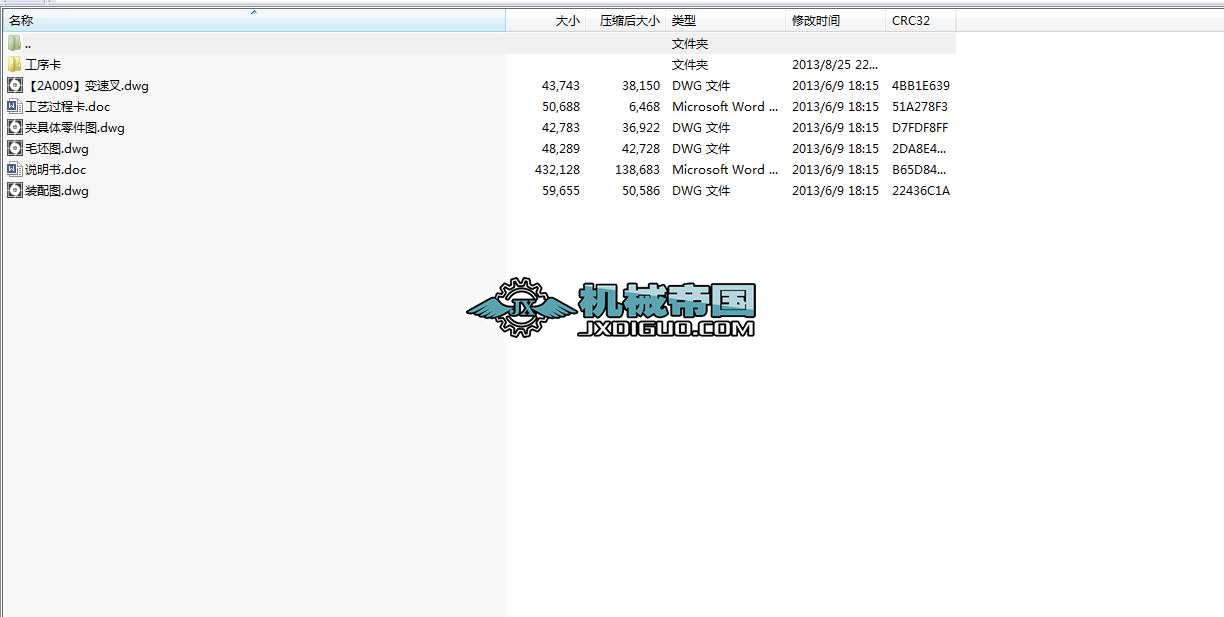This screenshot has height=617, width=1224.
Task: Select the folder name 工序卡
Action: point(43,64)
